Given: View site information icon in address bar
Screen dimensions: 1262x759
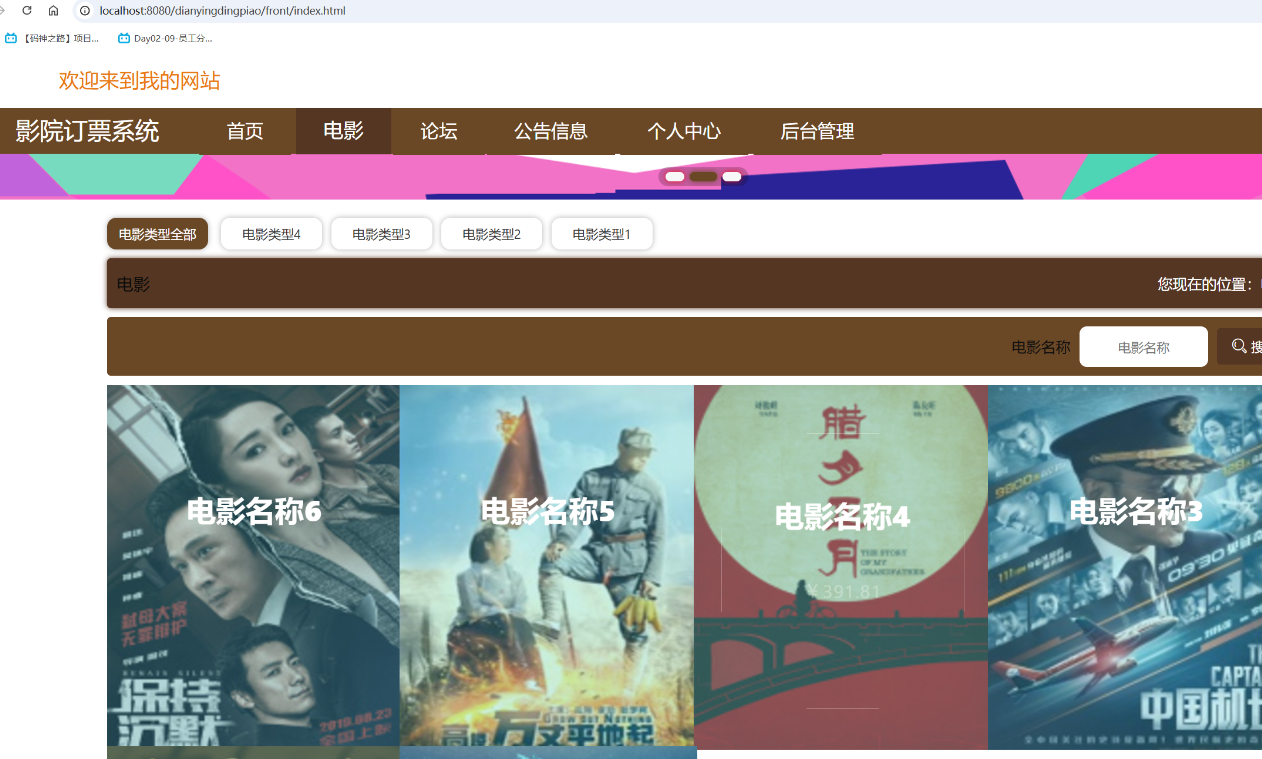Looking at the screenshot, I should click(x=85, y=10).
